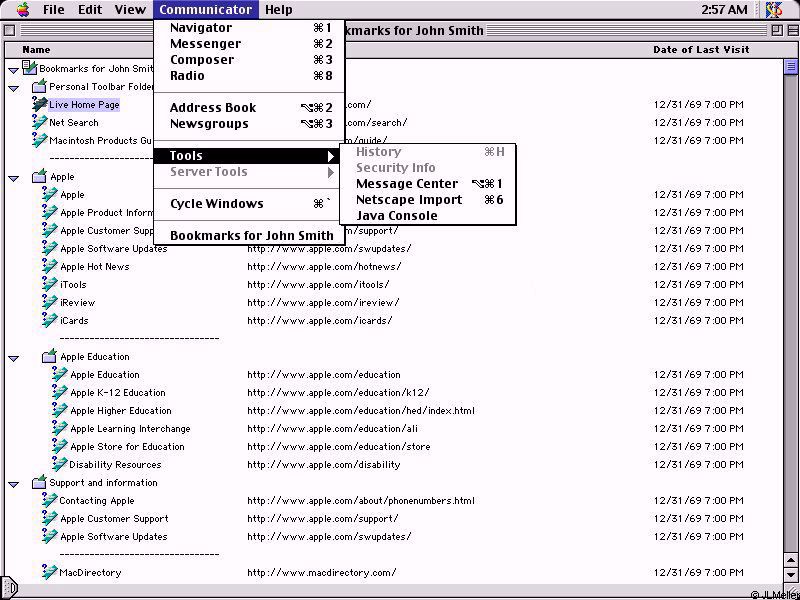Click the Apple Hot News bookmark icon

[50, 267]
